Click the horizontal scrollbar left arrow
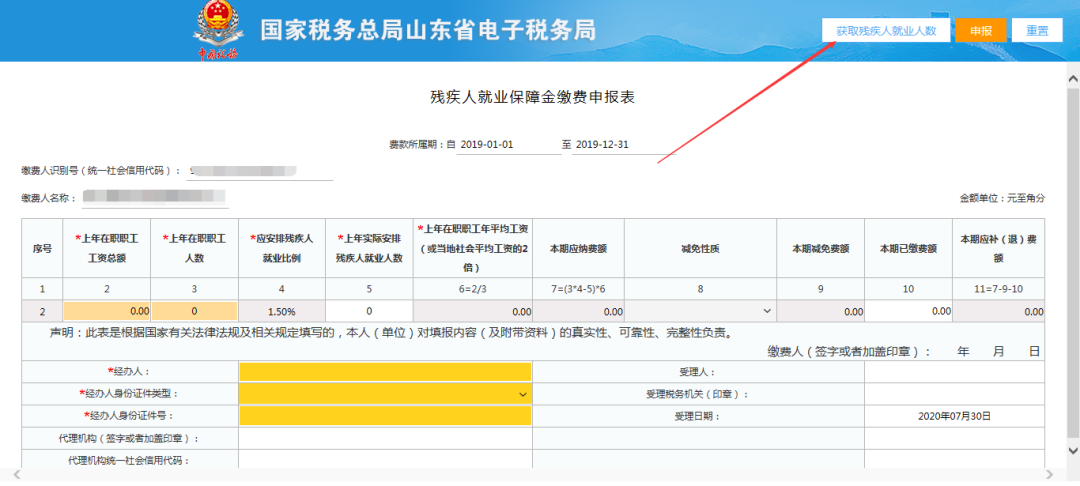 click(x=17, y=474)
